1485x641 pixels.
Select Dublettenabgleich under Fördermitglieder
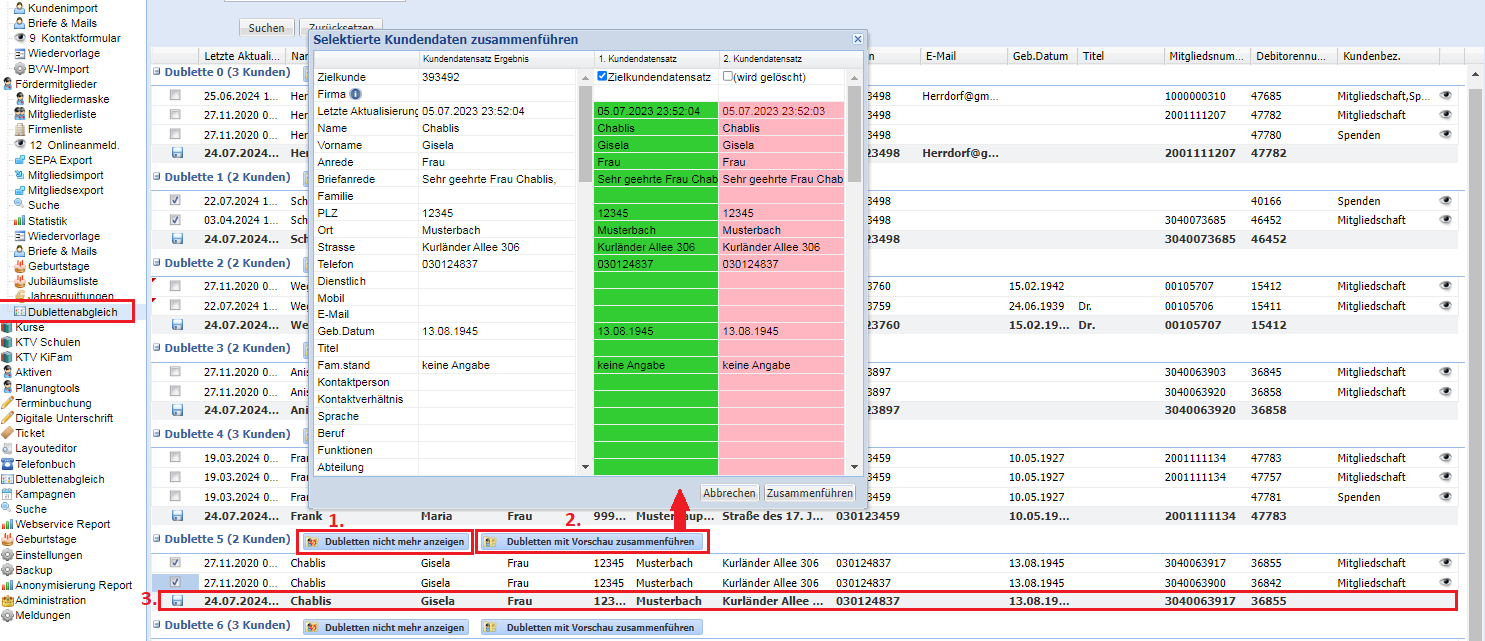coord(72,313)
